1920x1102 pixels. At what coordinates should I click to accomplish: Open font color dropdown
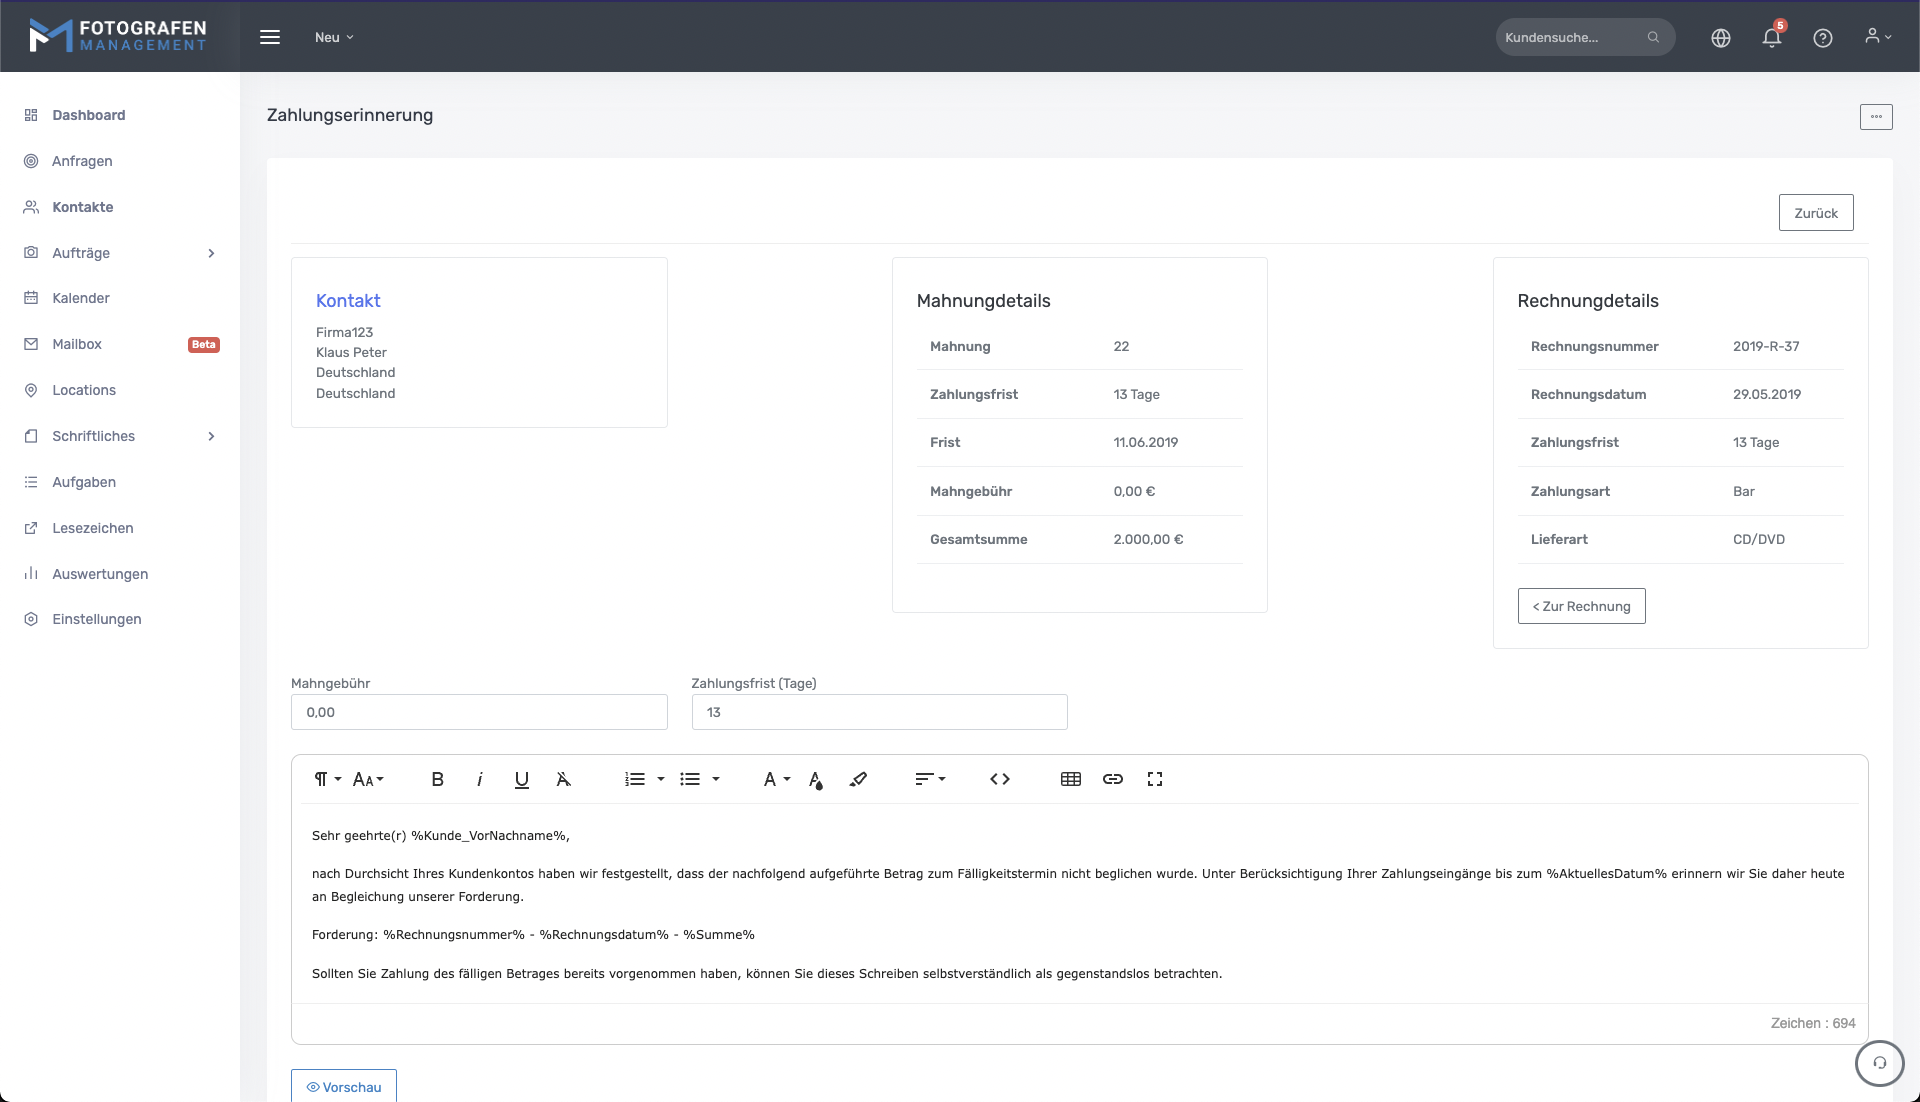(x=776, y=780)
